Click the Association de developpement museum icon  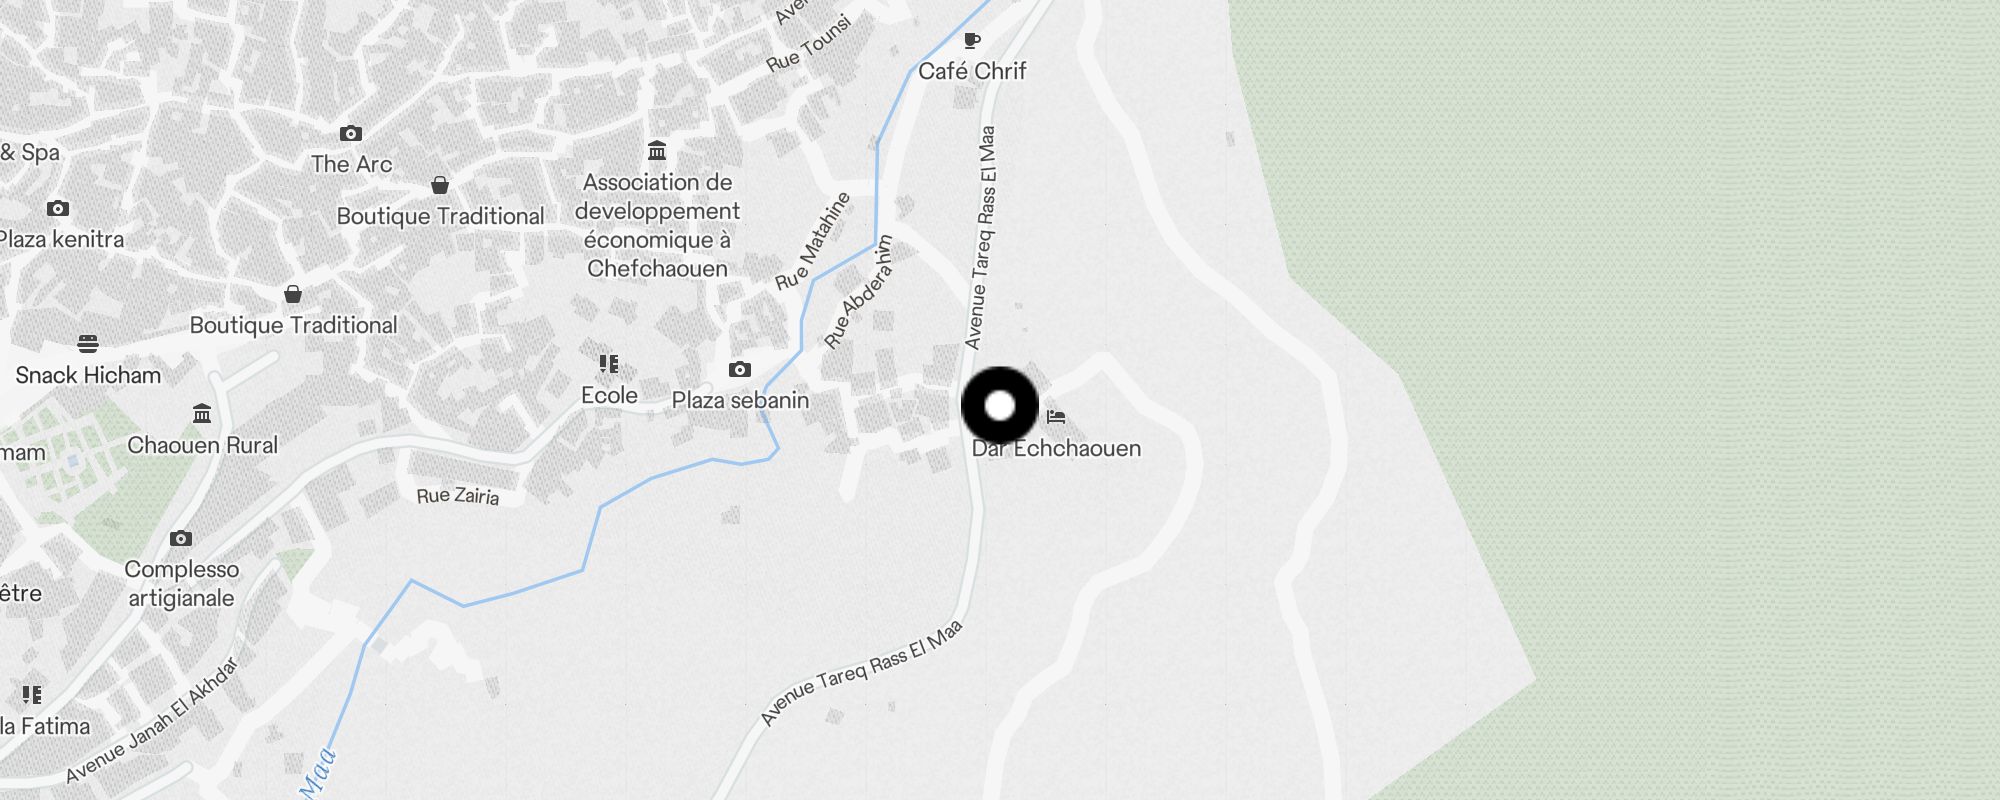657,151
